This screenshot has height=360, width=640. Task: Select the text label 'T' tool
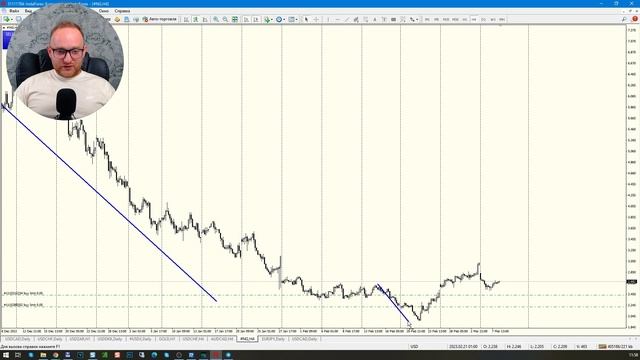click(x=384, y=19)
